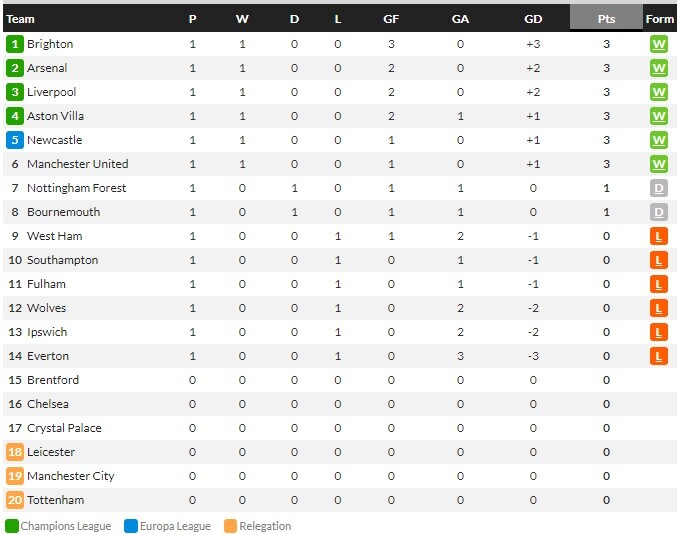Open the Crystal Palace team link
685x535 pixels.
64,428
